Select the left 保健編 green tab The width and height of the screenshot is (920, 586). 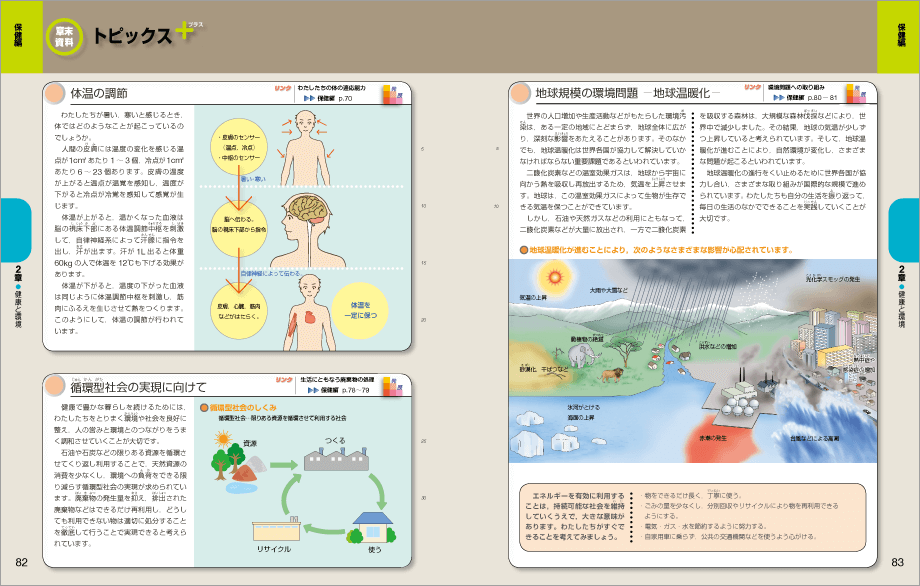21,36
